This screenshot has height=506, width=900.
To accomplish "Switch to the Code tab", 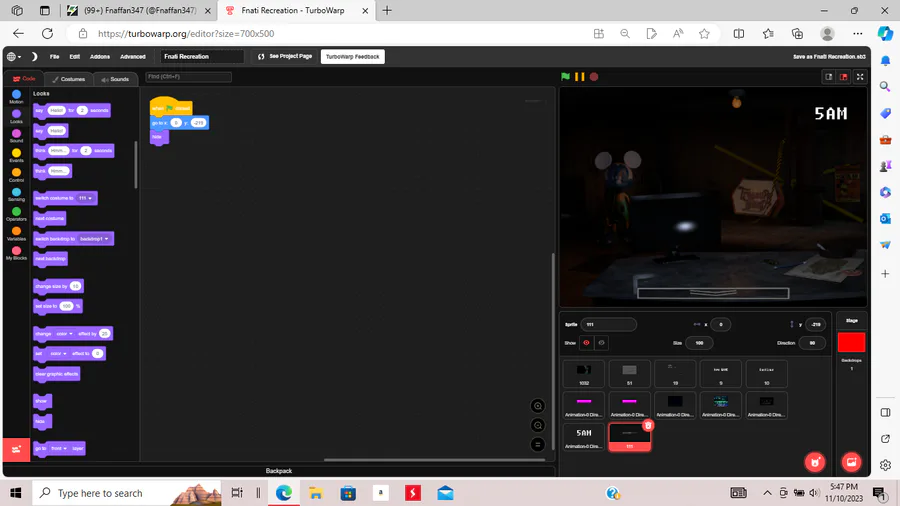I will click(x=24, y=79).
